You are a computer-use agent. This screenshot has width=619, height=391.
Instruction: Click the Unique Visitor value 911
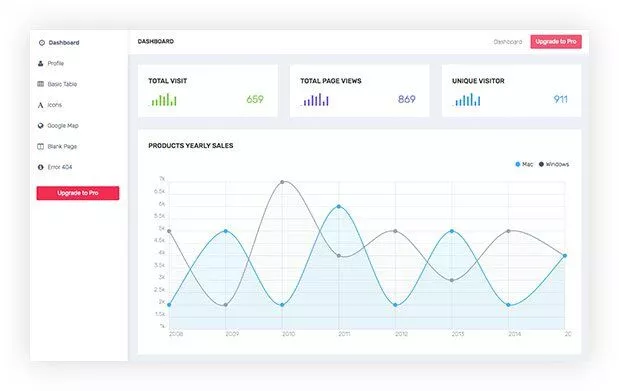pyautogui.click(x=560, y=99)
